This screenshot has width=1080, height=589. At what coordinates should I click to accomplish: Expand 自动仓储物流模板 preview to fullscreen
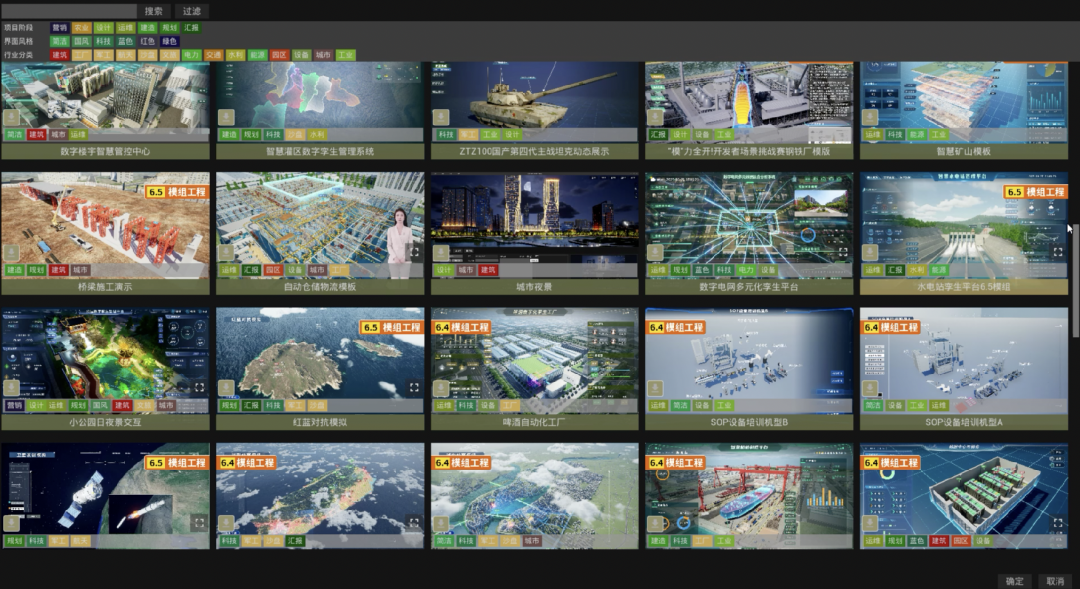tap(414, 252)
